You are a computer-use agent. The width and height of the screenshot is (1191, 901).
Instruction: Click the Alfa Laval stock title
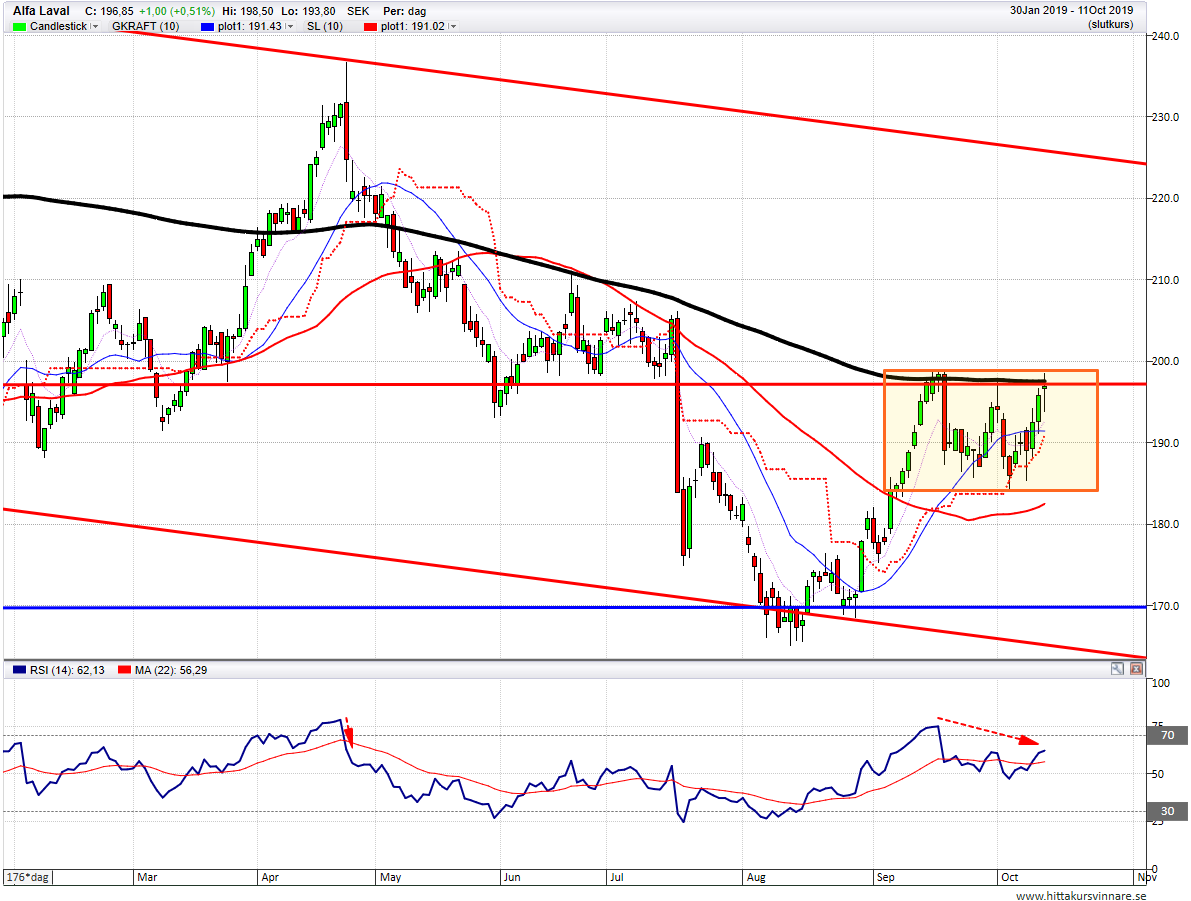(41, 11)
